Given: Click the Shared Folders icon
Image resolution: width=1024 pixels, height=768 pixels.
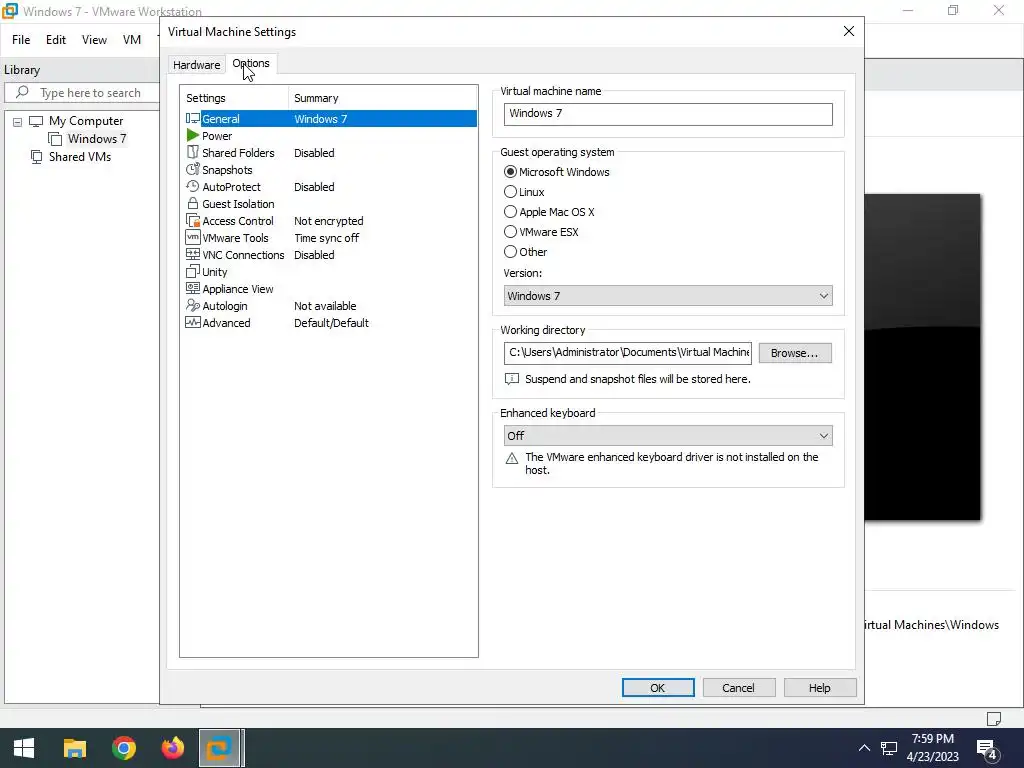Looking at the screenshot, I should 193,152.
